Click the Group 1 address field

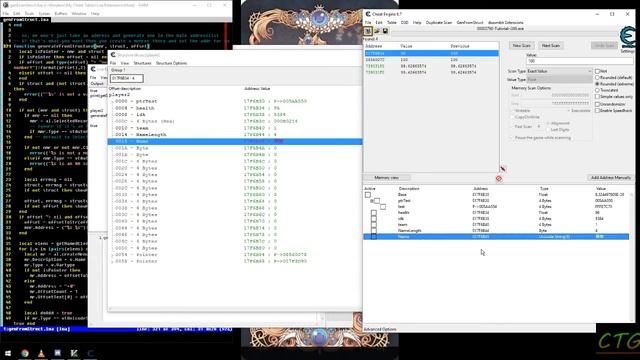tap(127, 78)
